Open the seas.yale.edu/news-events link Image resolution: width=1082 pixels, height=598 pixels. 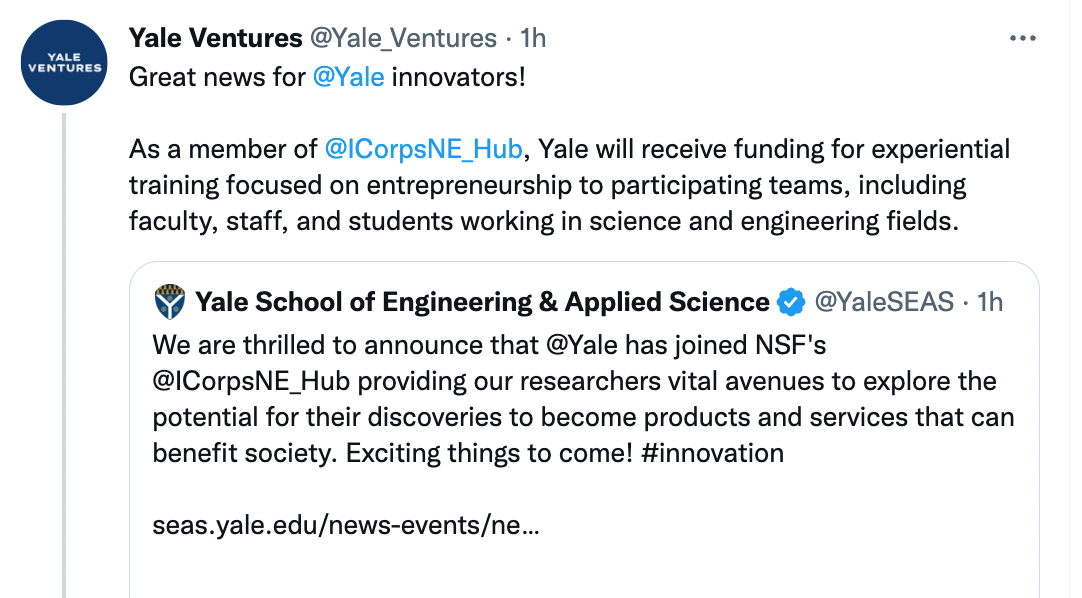point(346,525)
